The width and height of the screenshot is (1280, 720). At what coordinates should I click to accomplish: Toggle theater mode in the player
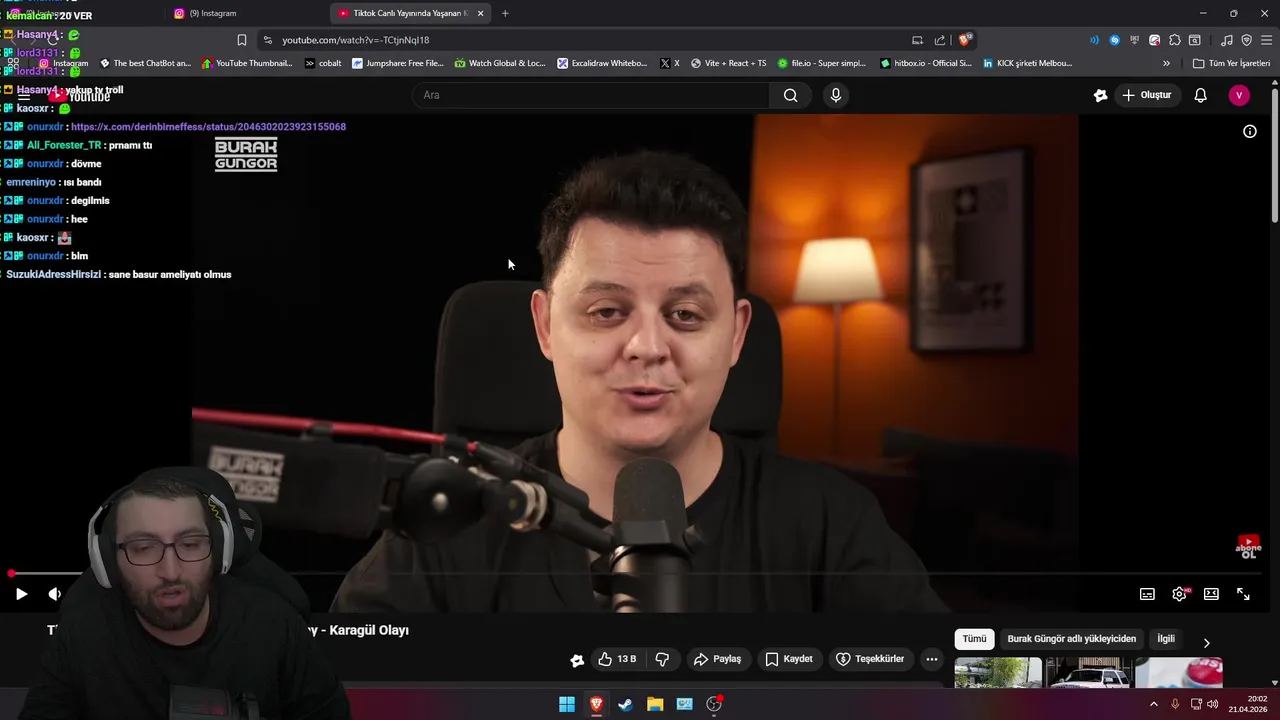click(1211, 594)
